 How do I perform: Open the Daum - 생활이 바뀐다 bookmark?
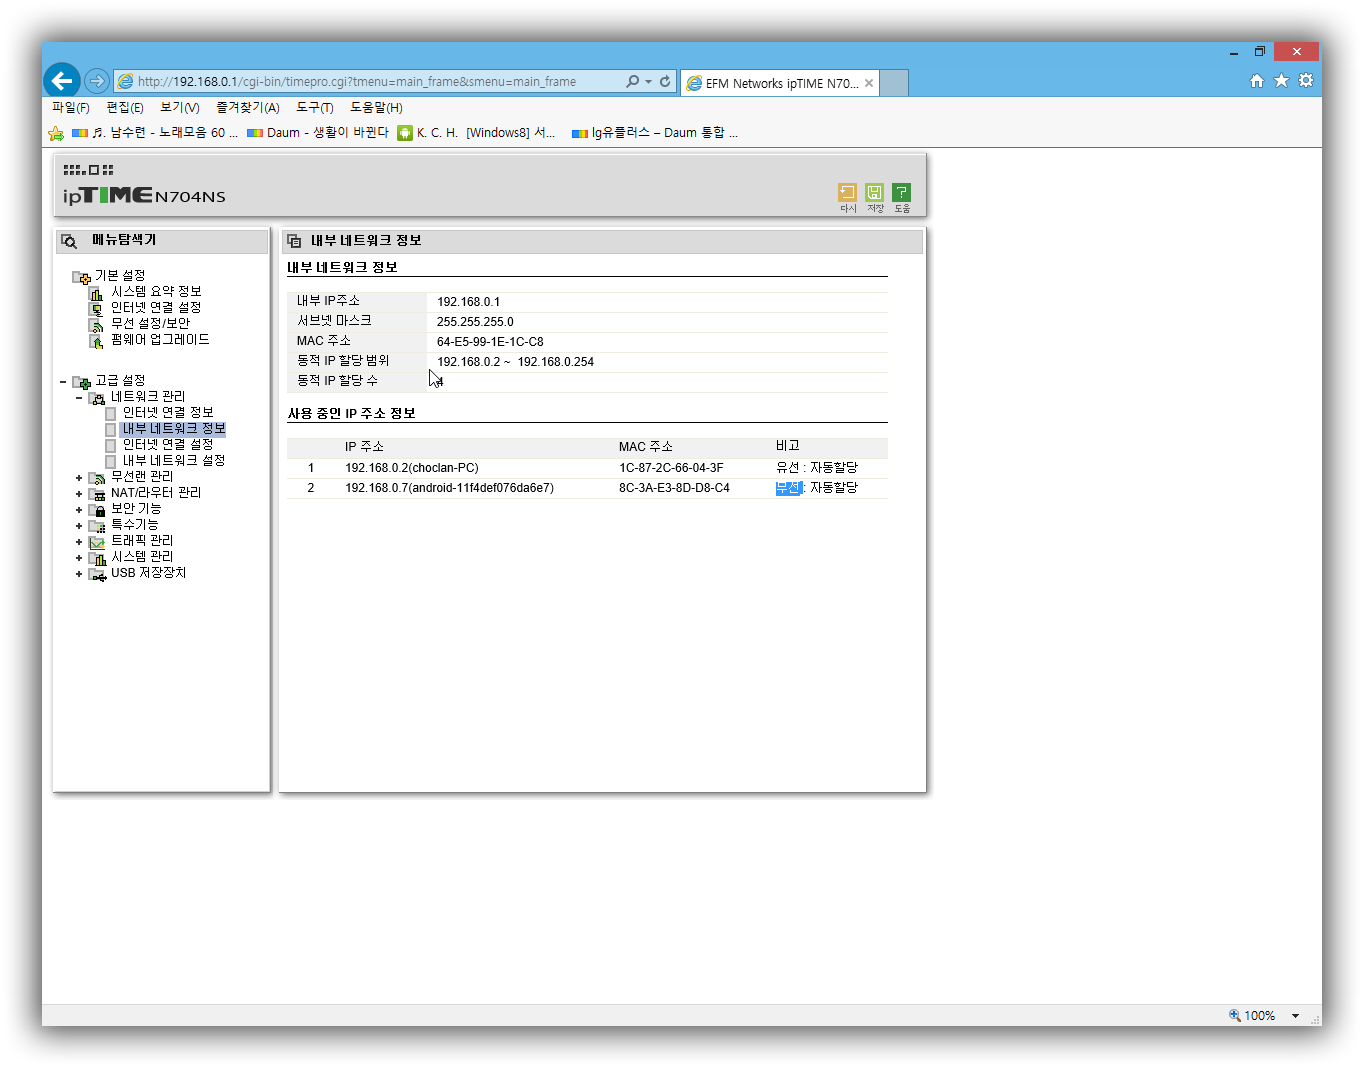tap(318, 132)
